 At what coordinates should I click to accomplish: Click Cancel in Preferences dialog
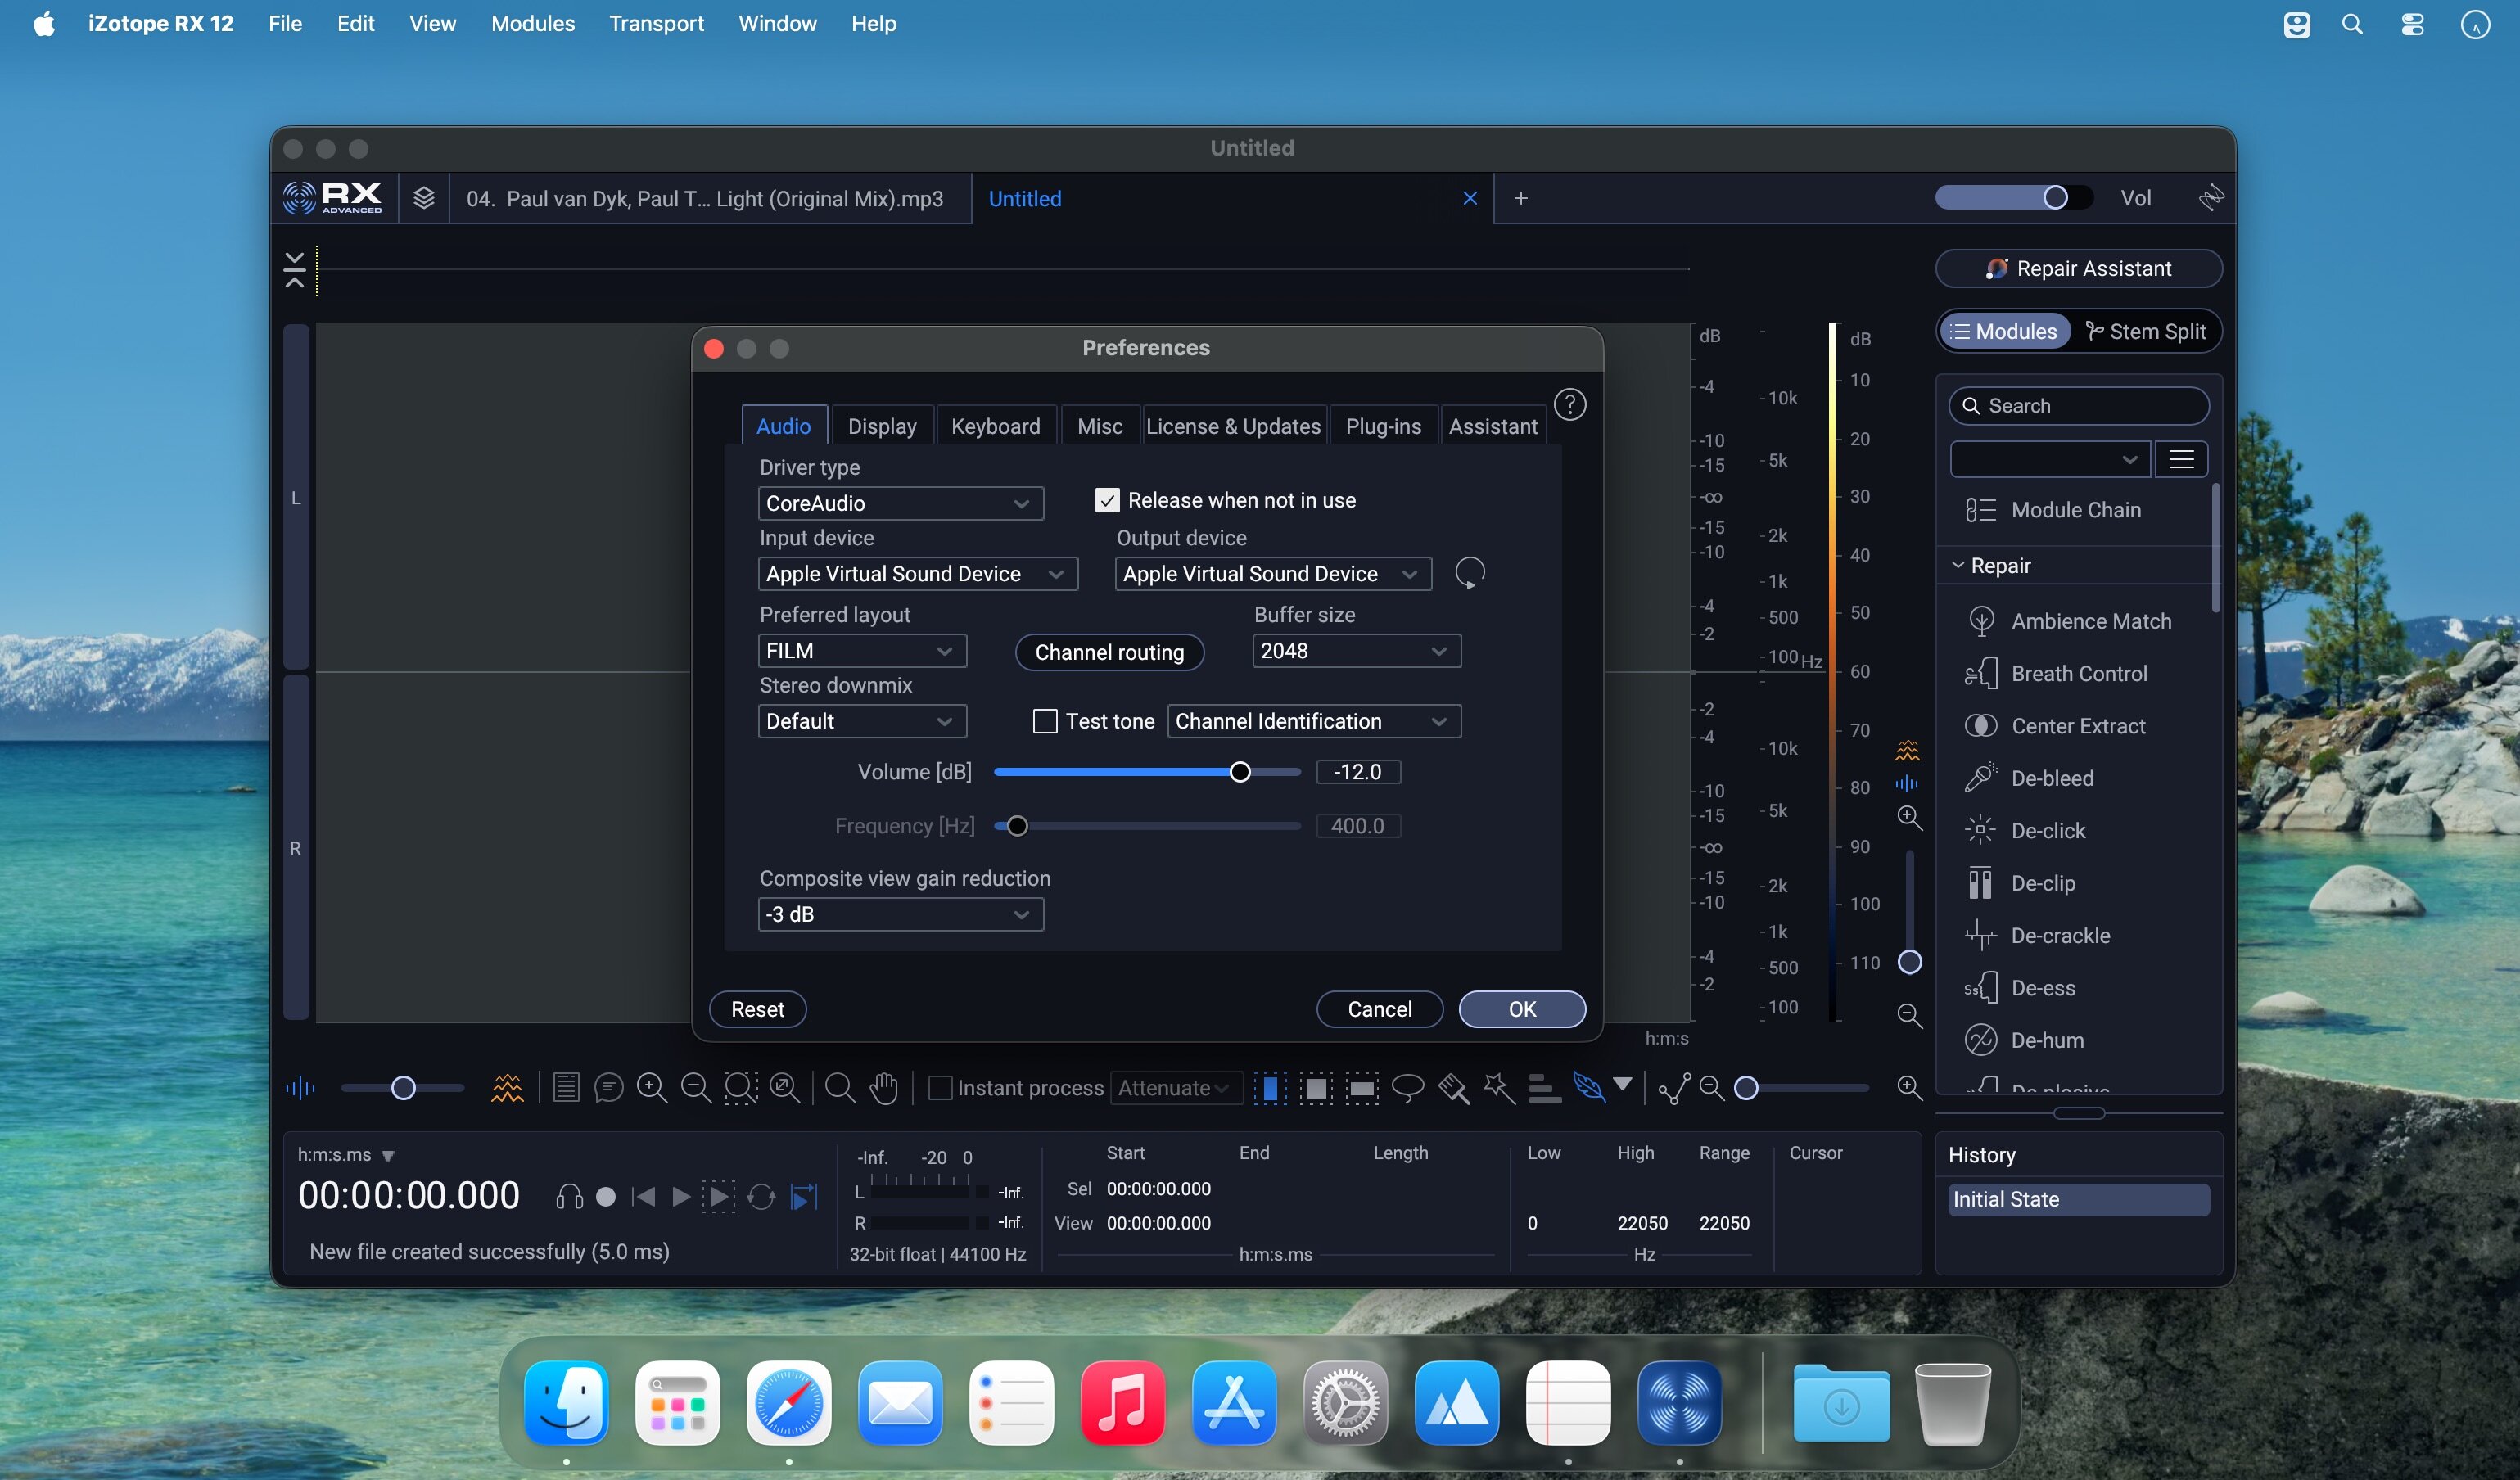click(x=1380, y=1009)
